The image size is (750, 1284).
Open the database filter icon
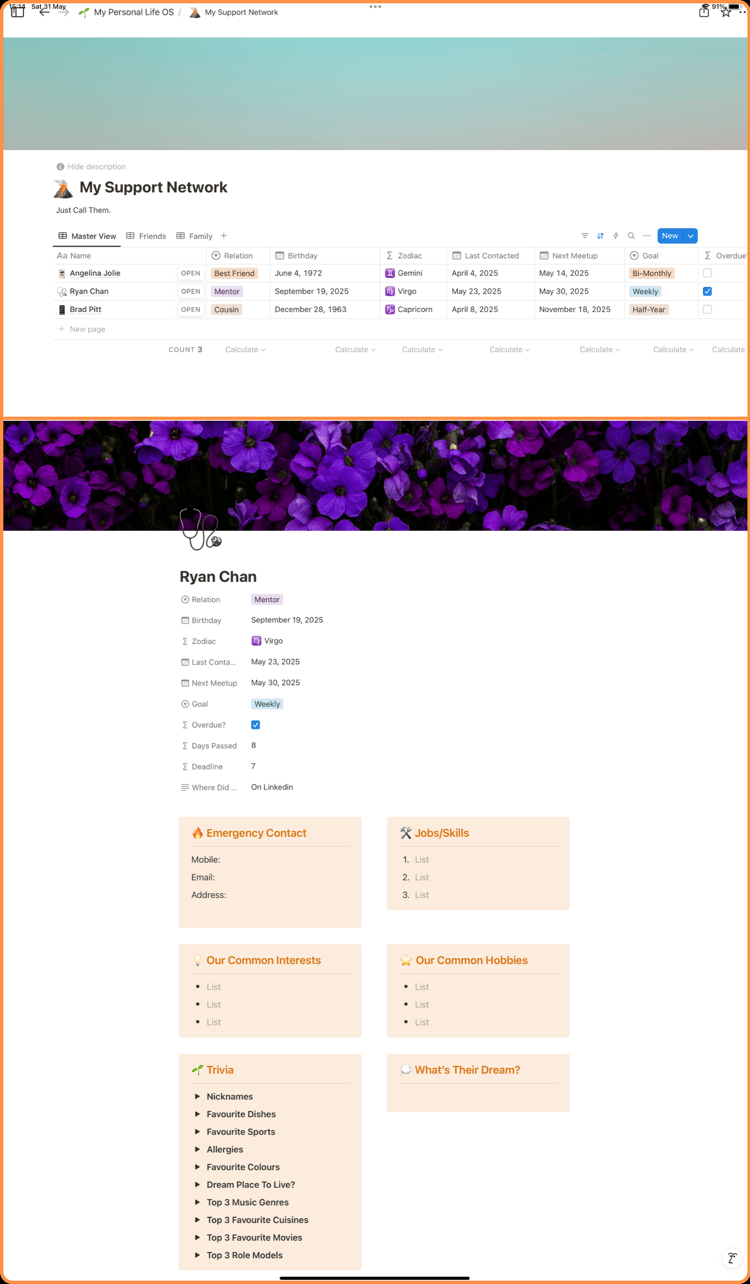pos(585,236)
